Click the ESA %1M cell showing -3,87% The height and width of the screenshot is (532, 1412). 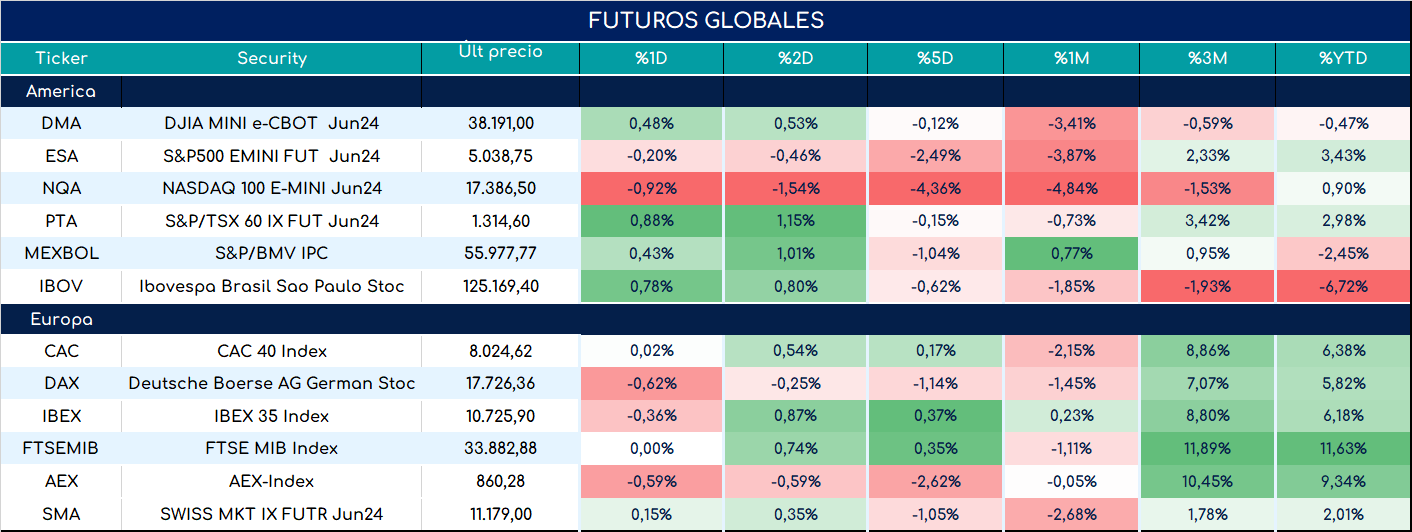[1072, 156]
